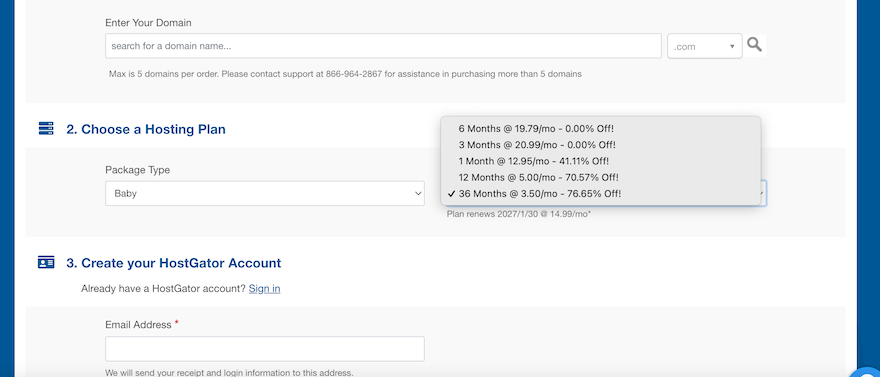Click the domain name search field

pos(383,46)
